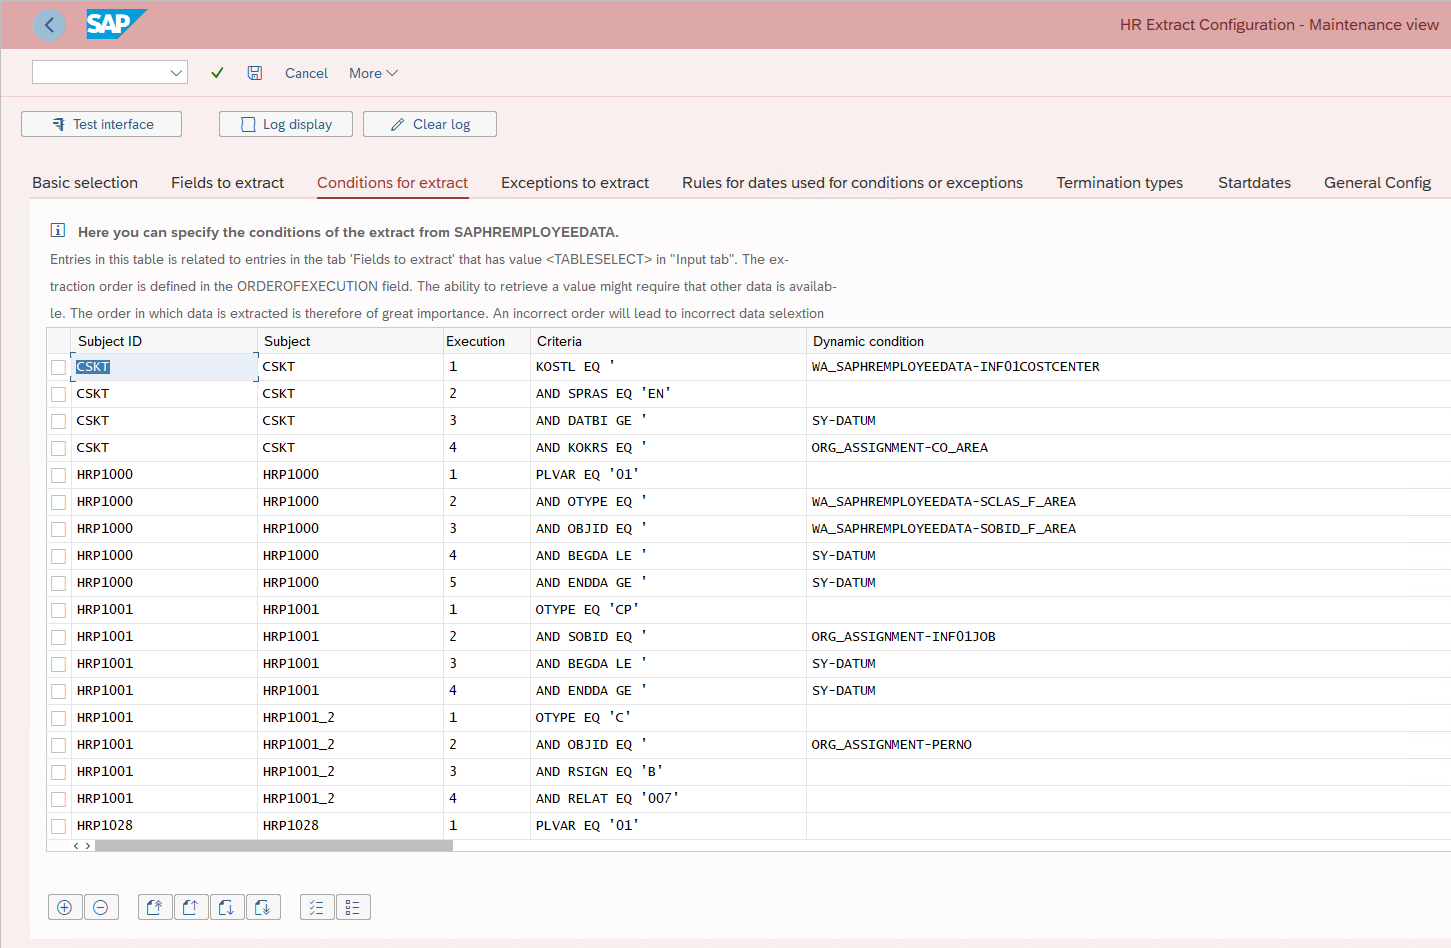This screenshot has height=948, width=1451.
Task: Click WA_SAPHREMPLOYEEDATA-SCLAS_F_AREA cell
Action: point(1128,502)
